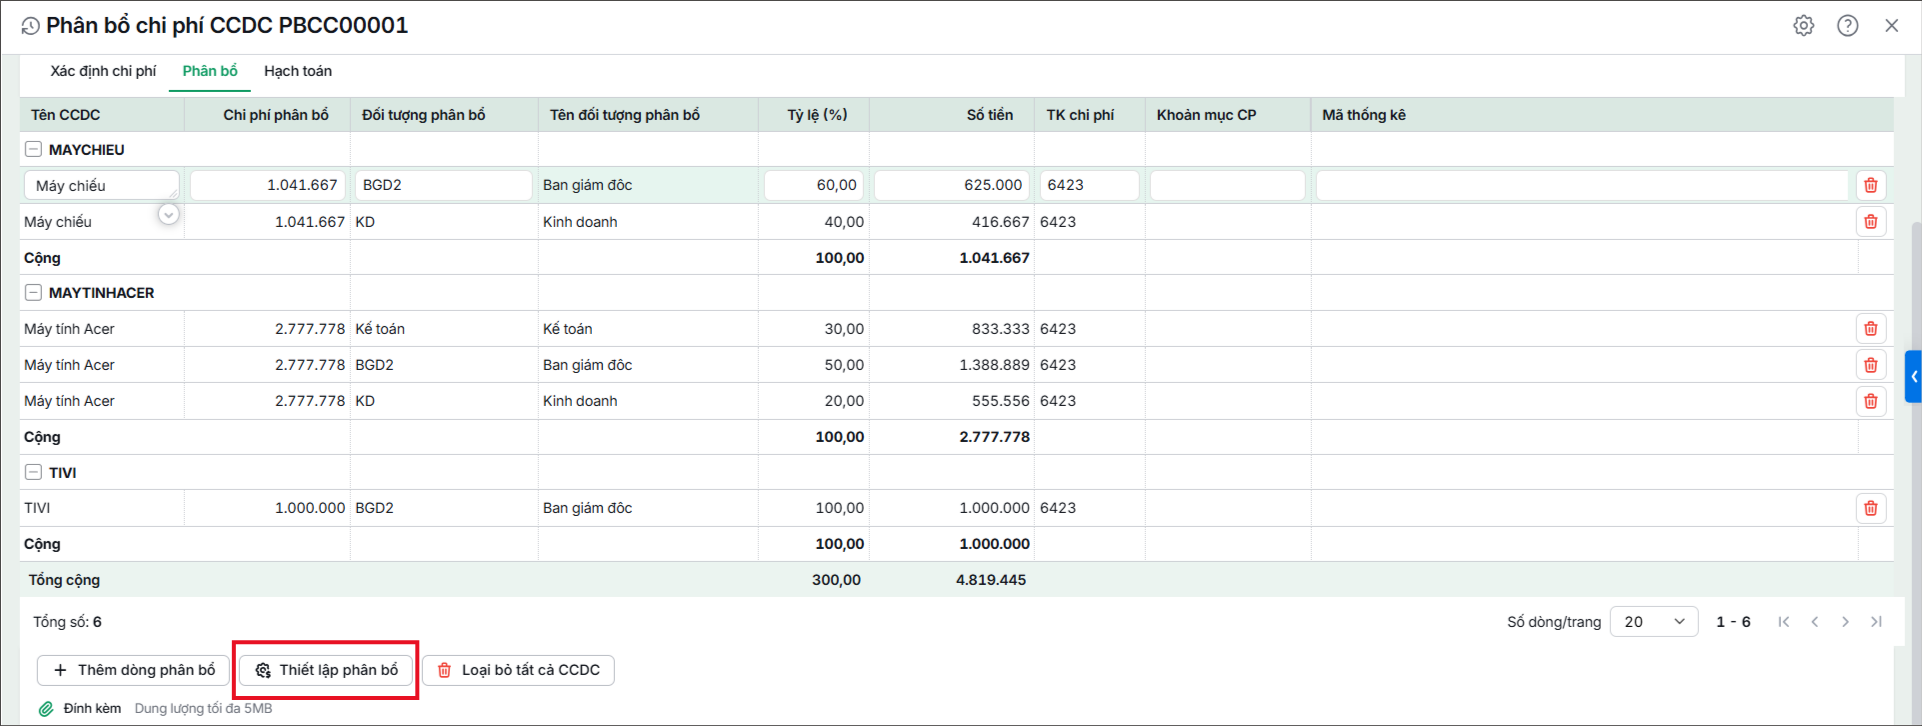Viewport: 1922px width, 726px height.
Task: Open the help question-mark icon
Action: 1847,26
